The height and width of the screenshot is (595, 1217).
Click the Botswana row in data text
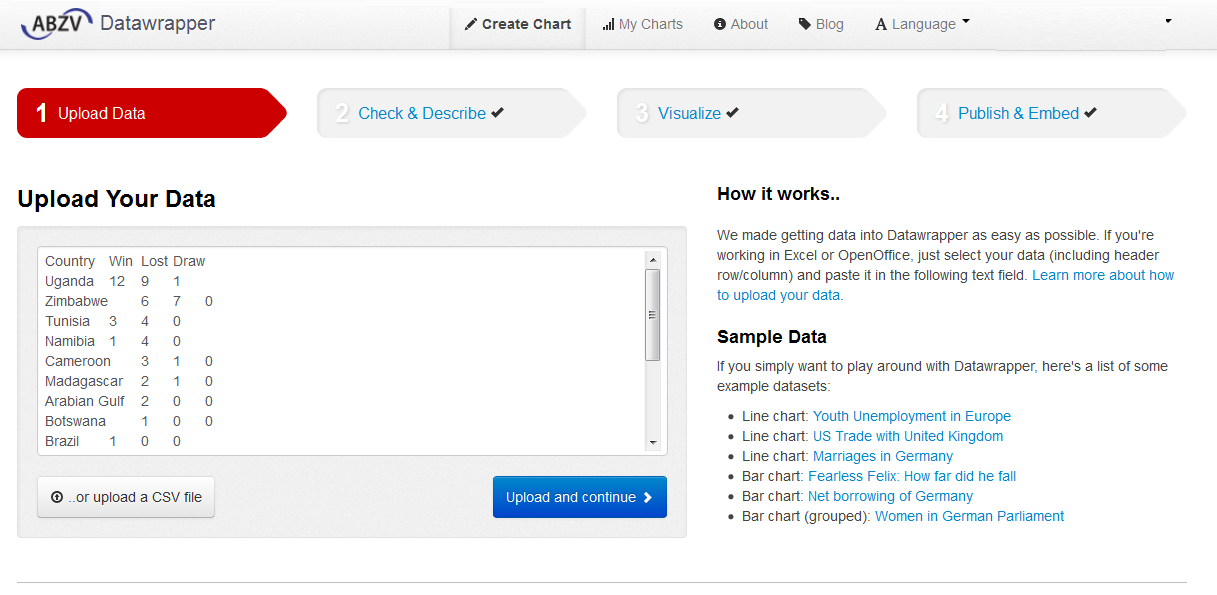point(129,421)
